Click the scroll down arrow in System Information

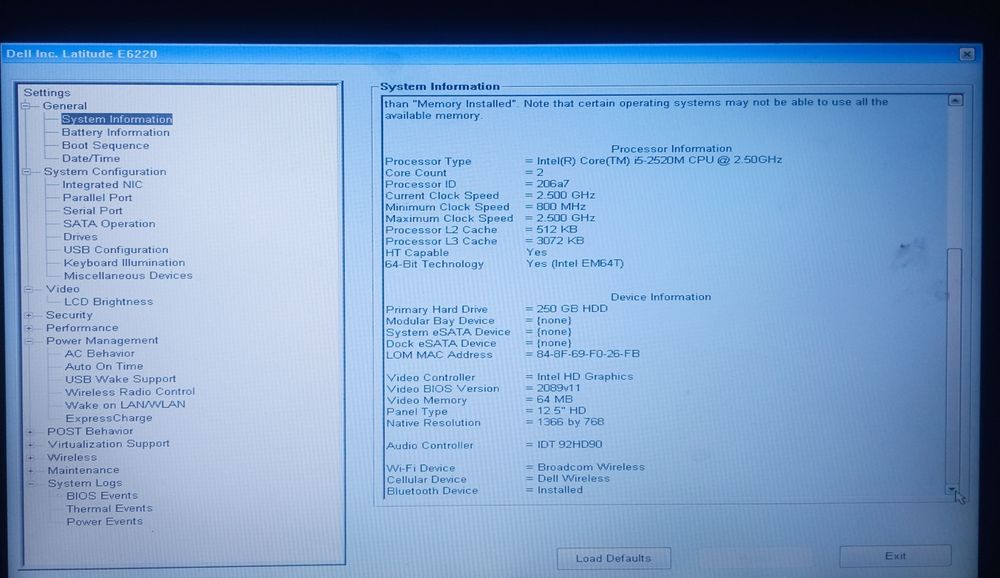point(953,491)
